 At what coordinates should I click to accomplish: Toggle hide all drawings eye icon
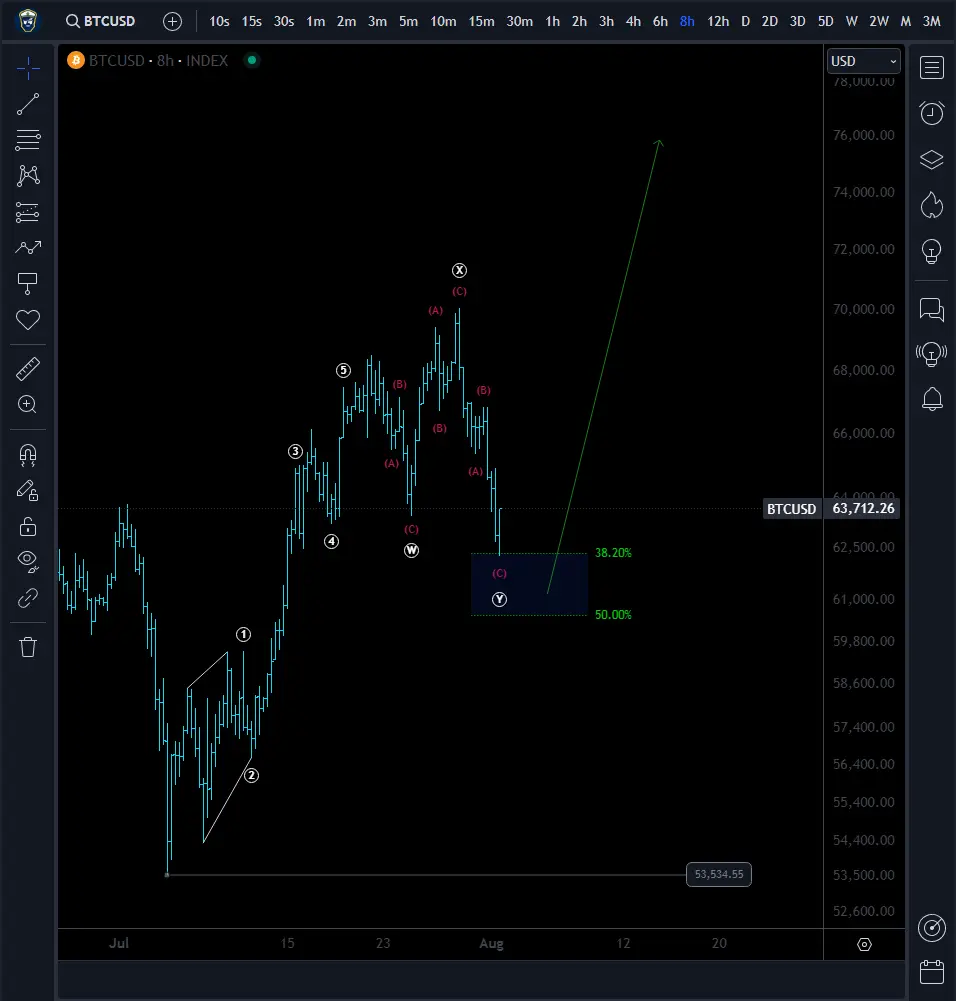coord(28,561)
